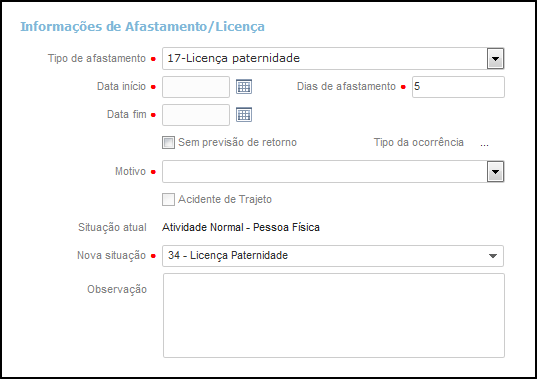Click the Nova situação dropdown triangle
Image resolution: width=537 pixels, height=379 pixels.
[493, 256]
